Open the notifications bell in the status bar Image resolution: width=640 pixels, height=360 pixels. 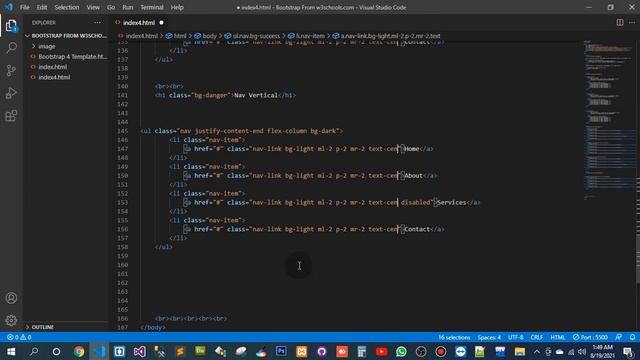coord(632,337)
